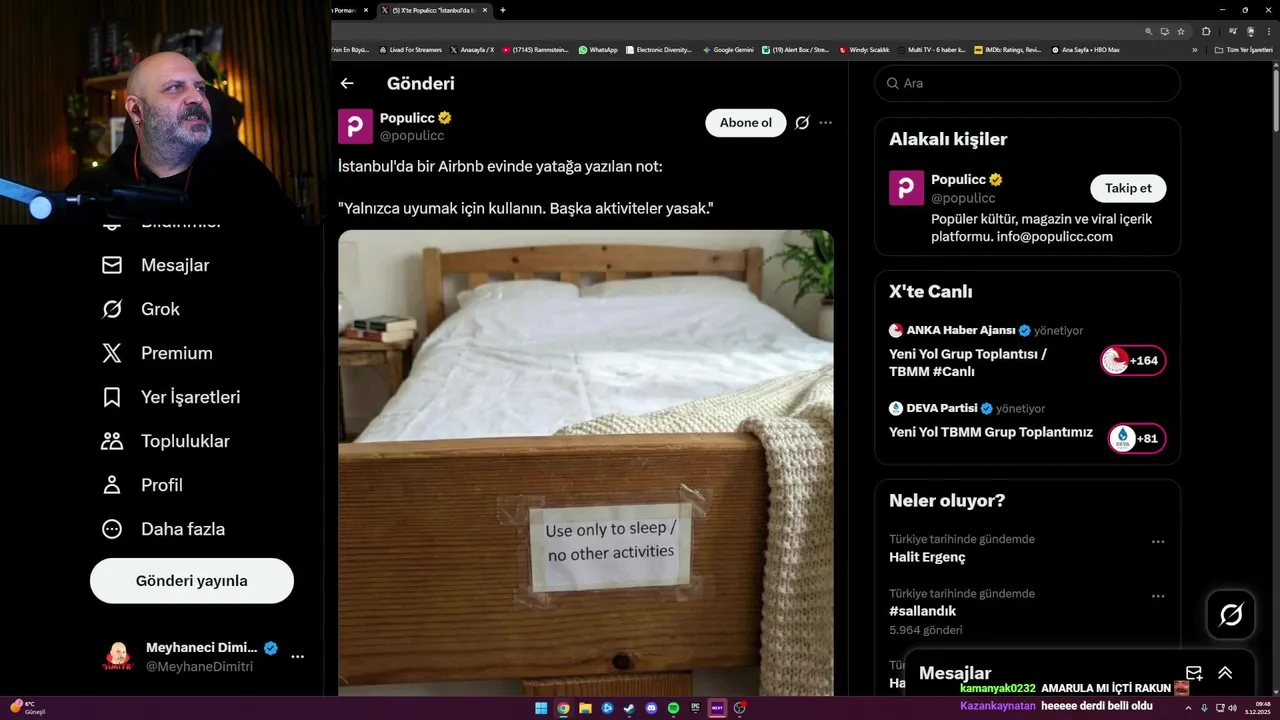
Task: Open the Tüm Yer İşaretleri folder
Action: coord(1243,49)
